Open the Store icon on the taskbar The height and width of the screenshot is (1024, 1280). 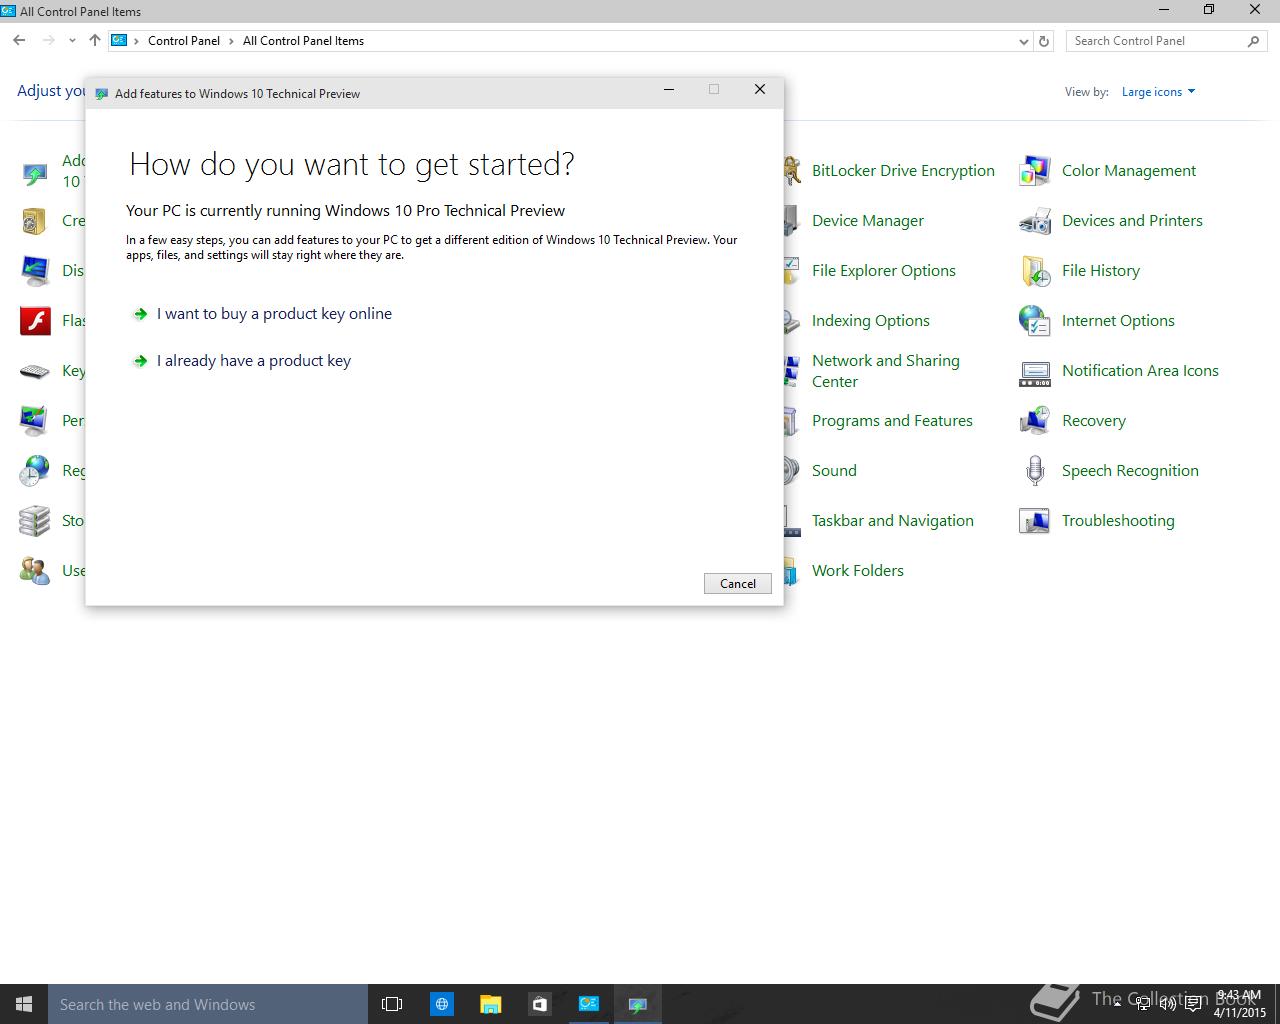click(539, 1004)
